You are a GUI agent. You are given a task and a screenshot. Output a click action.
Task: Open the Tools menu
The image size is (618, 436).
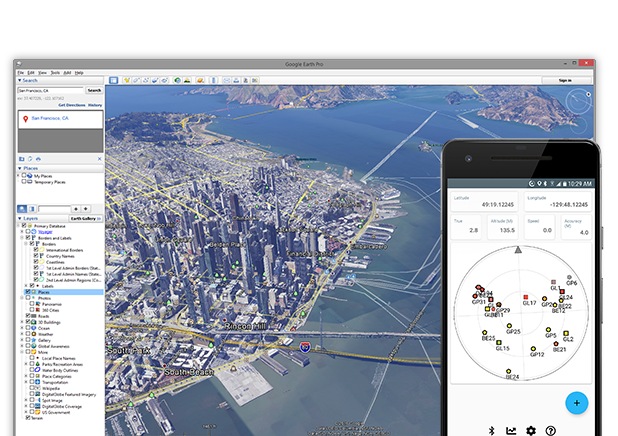(x=55, y=73)
